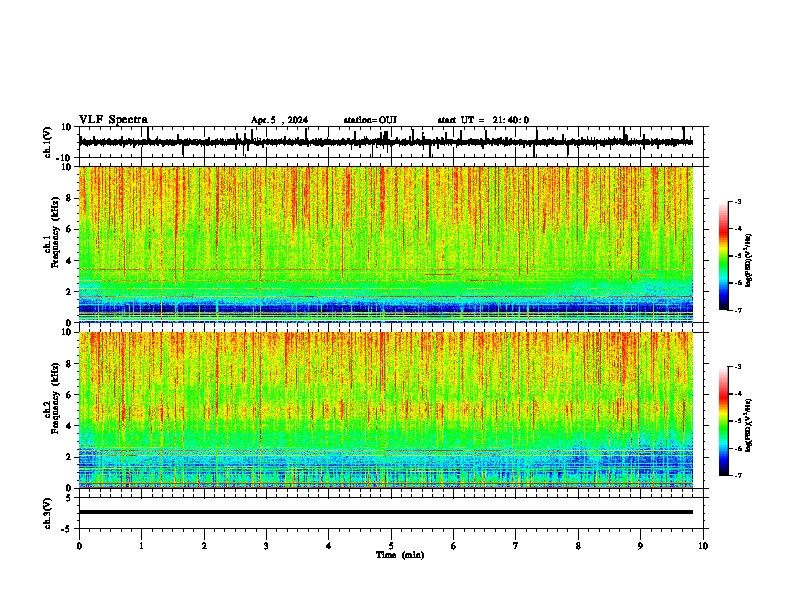Click the "station=OUJ" header label
The width and height of the screenshot is (792, 612).
click(370, 120)
